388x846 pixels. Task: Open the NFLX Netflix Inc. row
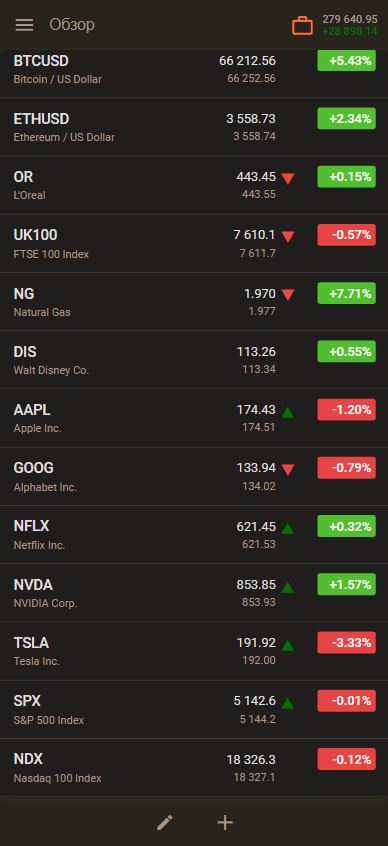194,535
